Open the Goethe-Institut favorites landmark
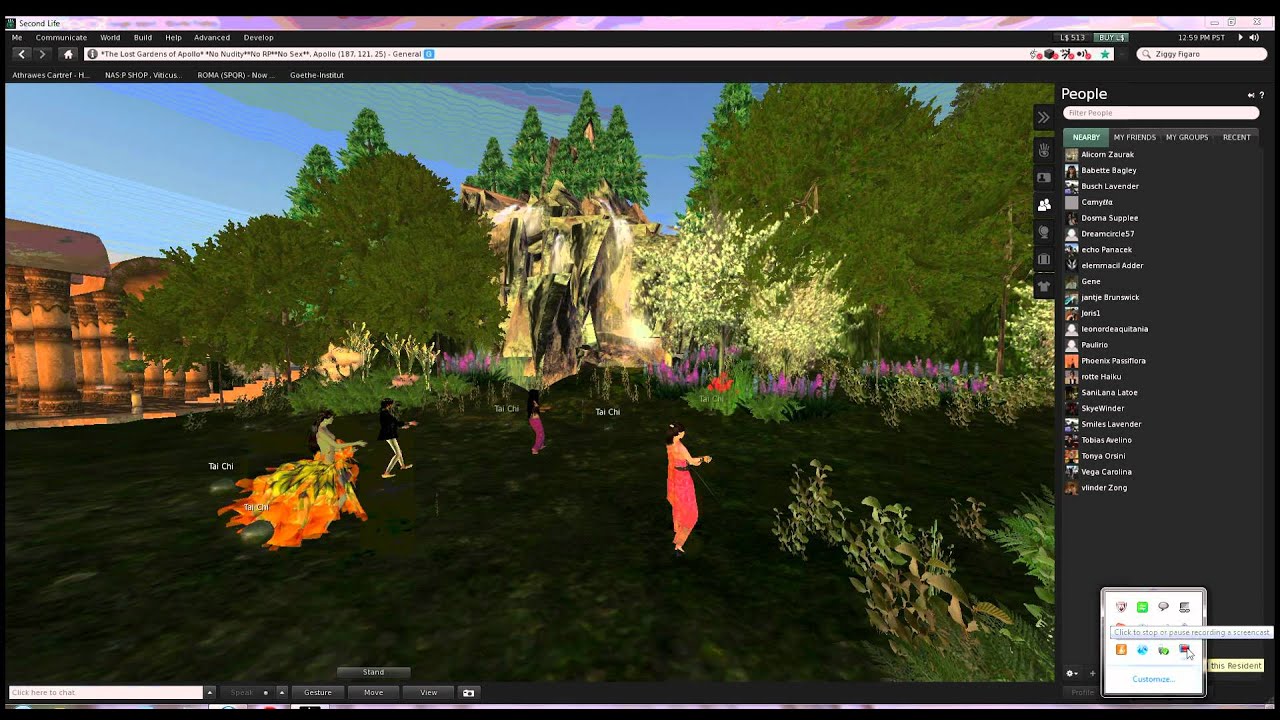The height and width of the screenshot is (720, 1280). tap(317, 75)
